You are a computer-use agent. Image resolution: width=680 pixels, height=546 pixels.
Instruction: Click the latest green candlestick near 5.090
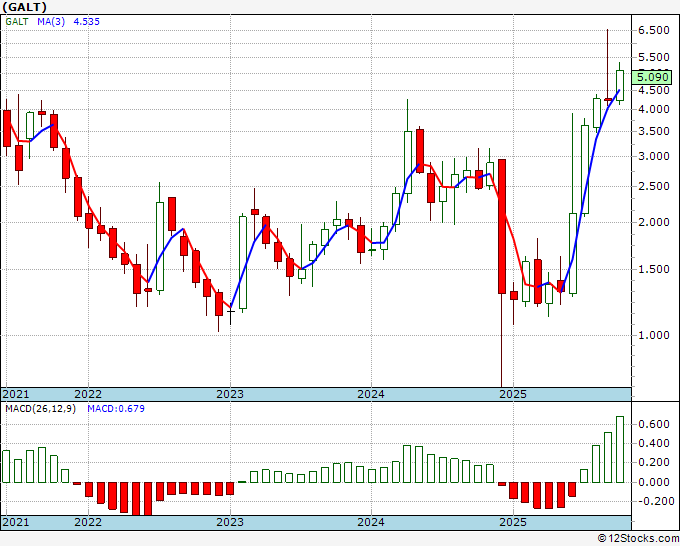pyautogui.click(x=620, y=85)
